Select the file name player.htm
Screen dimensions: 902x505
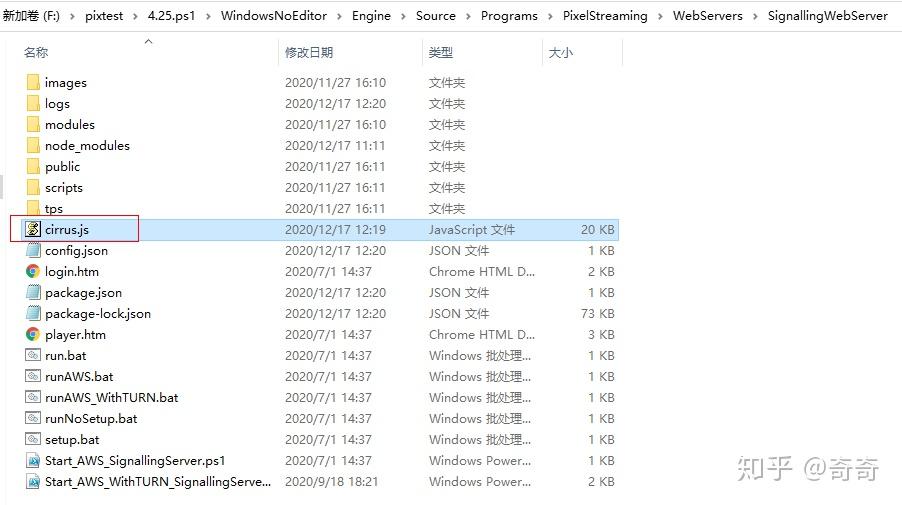tap(75, 334)
